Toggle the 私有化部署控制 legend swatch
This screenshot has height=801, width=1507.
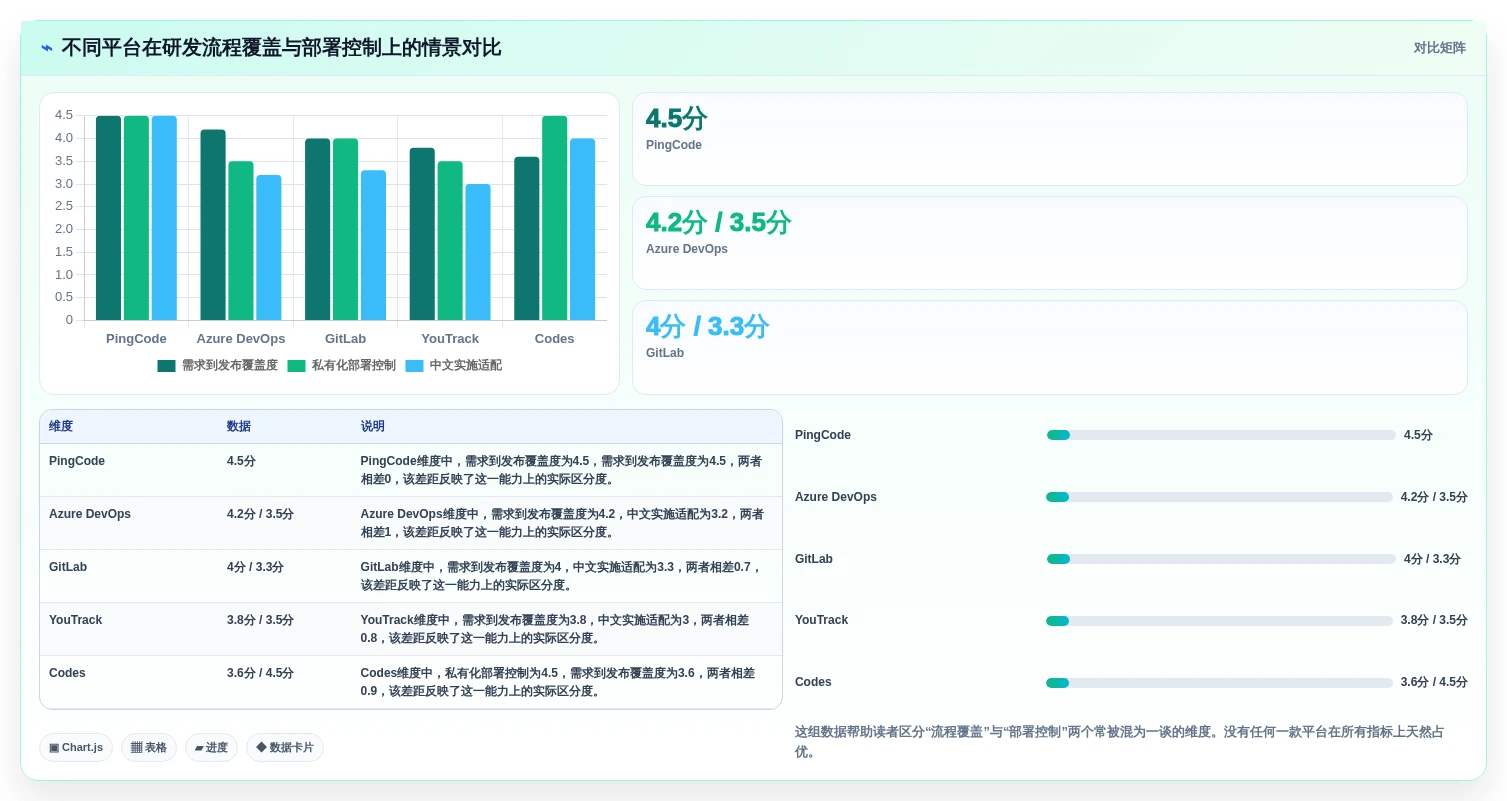point(296,366)
